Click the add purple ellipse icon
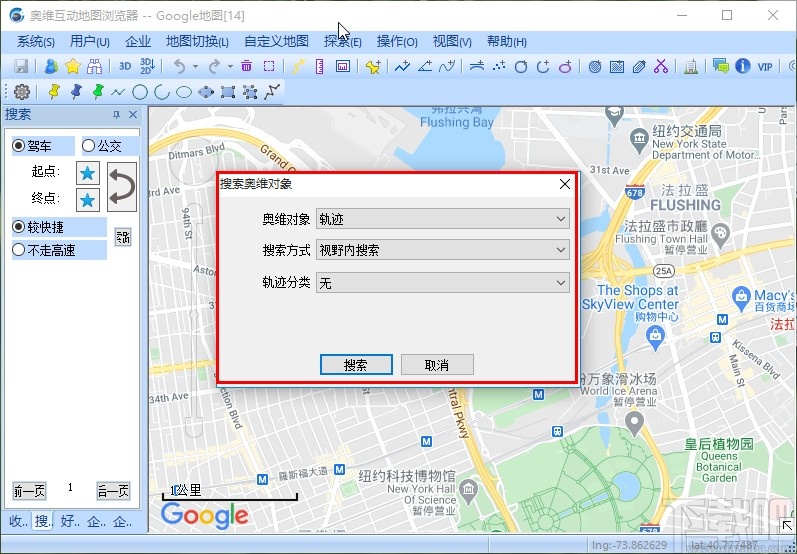 (565, 66)
